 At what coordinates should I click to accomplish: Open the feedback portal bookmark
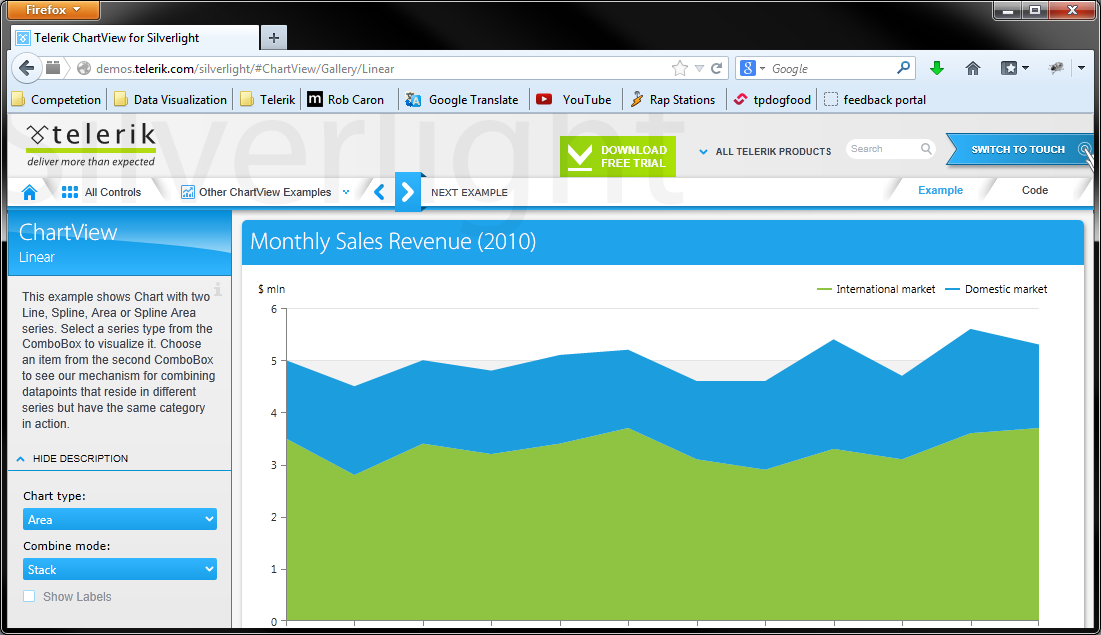875,100
